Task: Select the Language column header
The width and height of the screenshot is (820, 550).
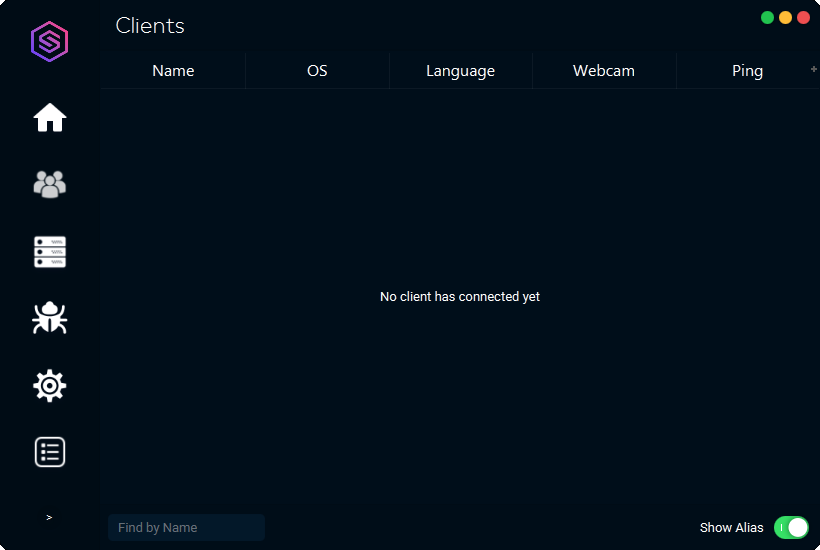Action: tap(460, 71)
